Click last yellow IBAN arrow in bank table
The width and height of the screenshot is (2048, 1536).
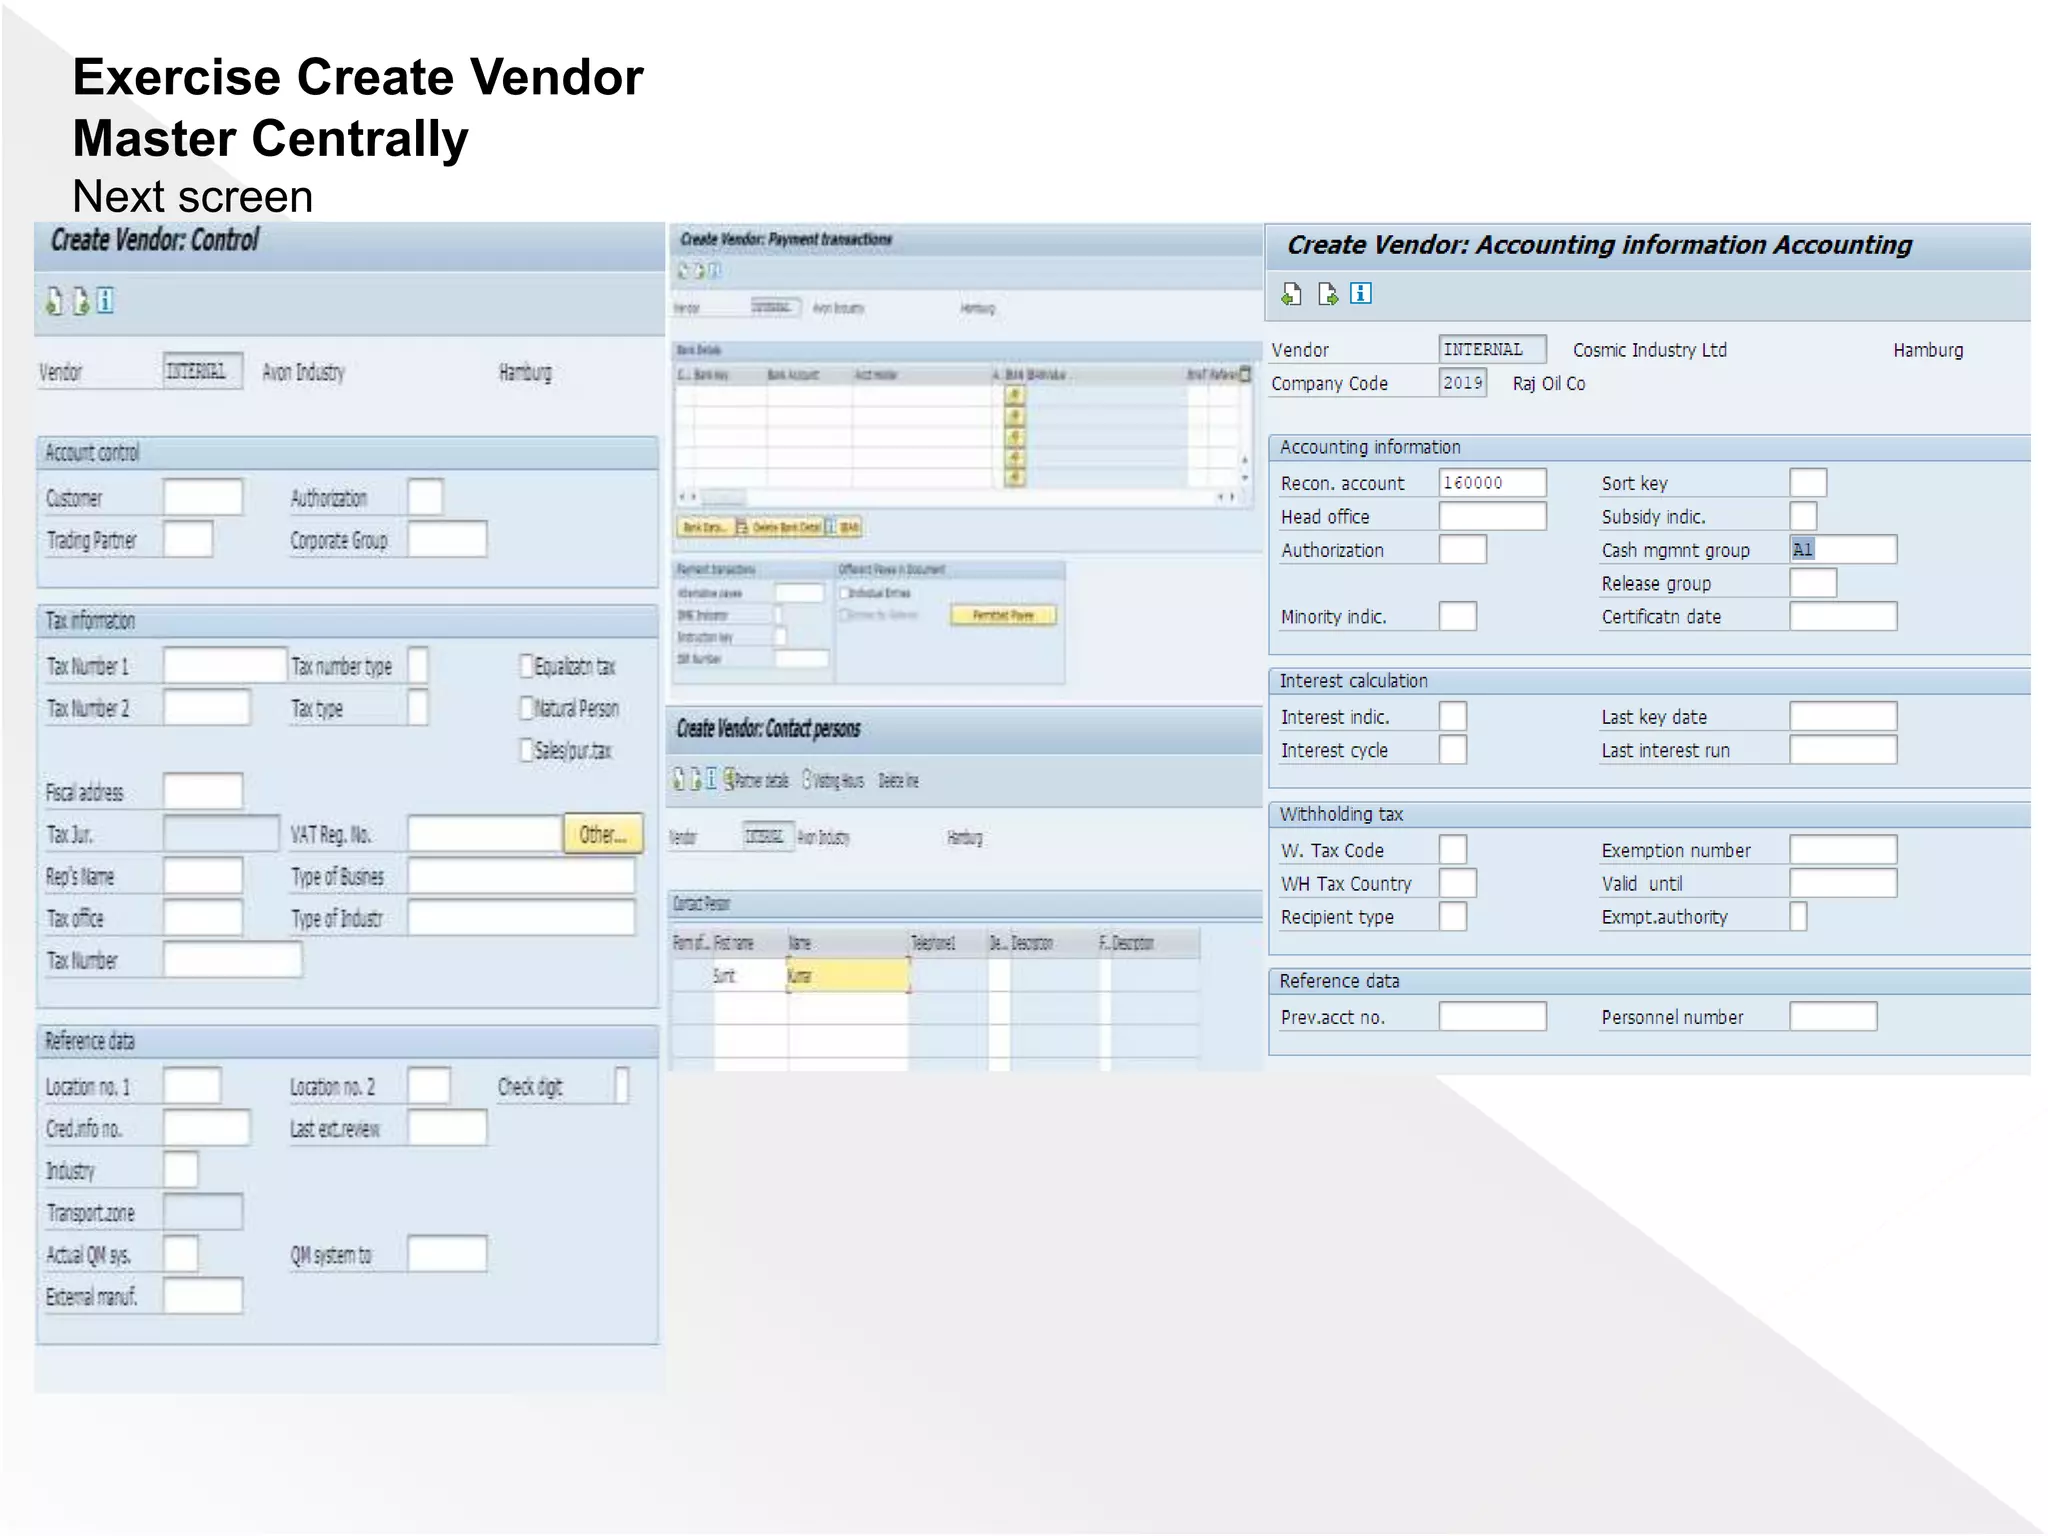(x=1015, y=478)
